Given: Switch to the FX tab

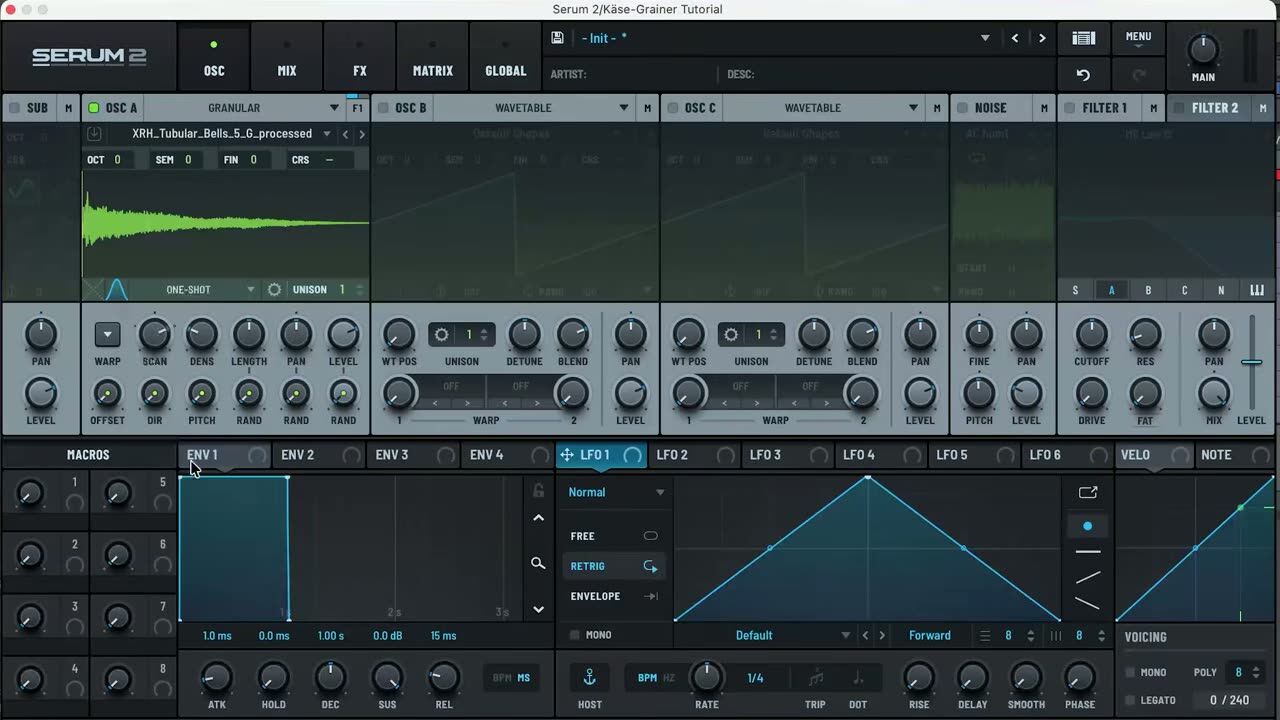Looking at the screenshot, I should [x=360, y=58].
